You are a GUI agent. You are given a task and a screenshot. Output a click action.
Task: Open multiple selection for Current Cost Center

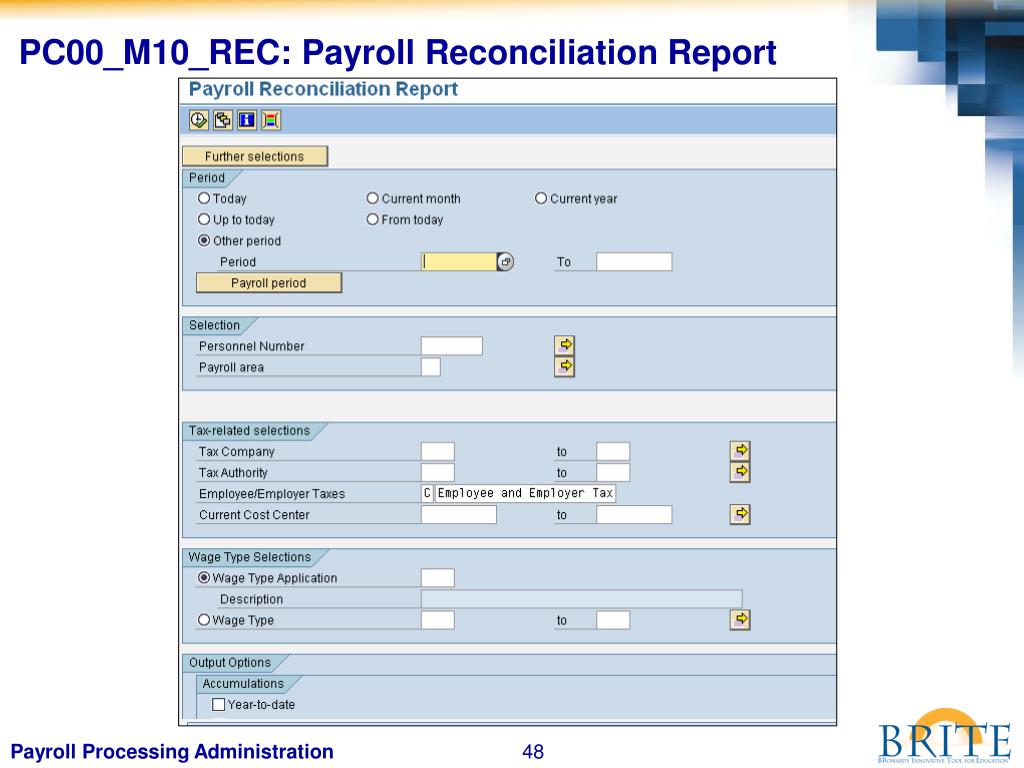740,514
